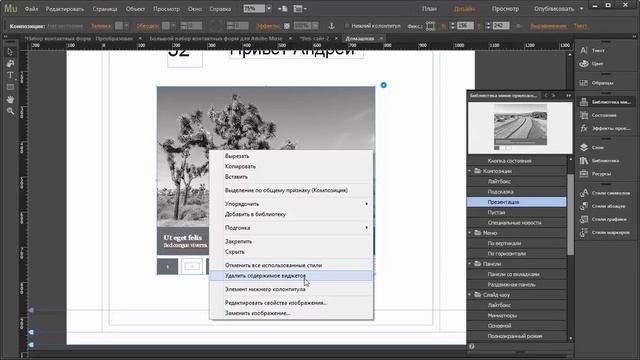Open the Обводка stroke options link

147,26
